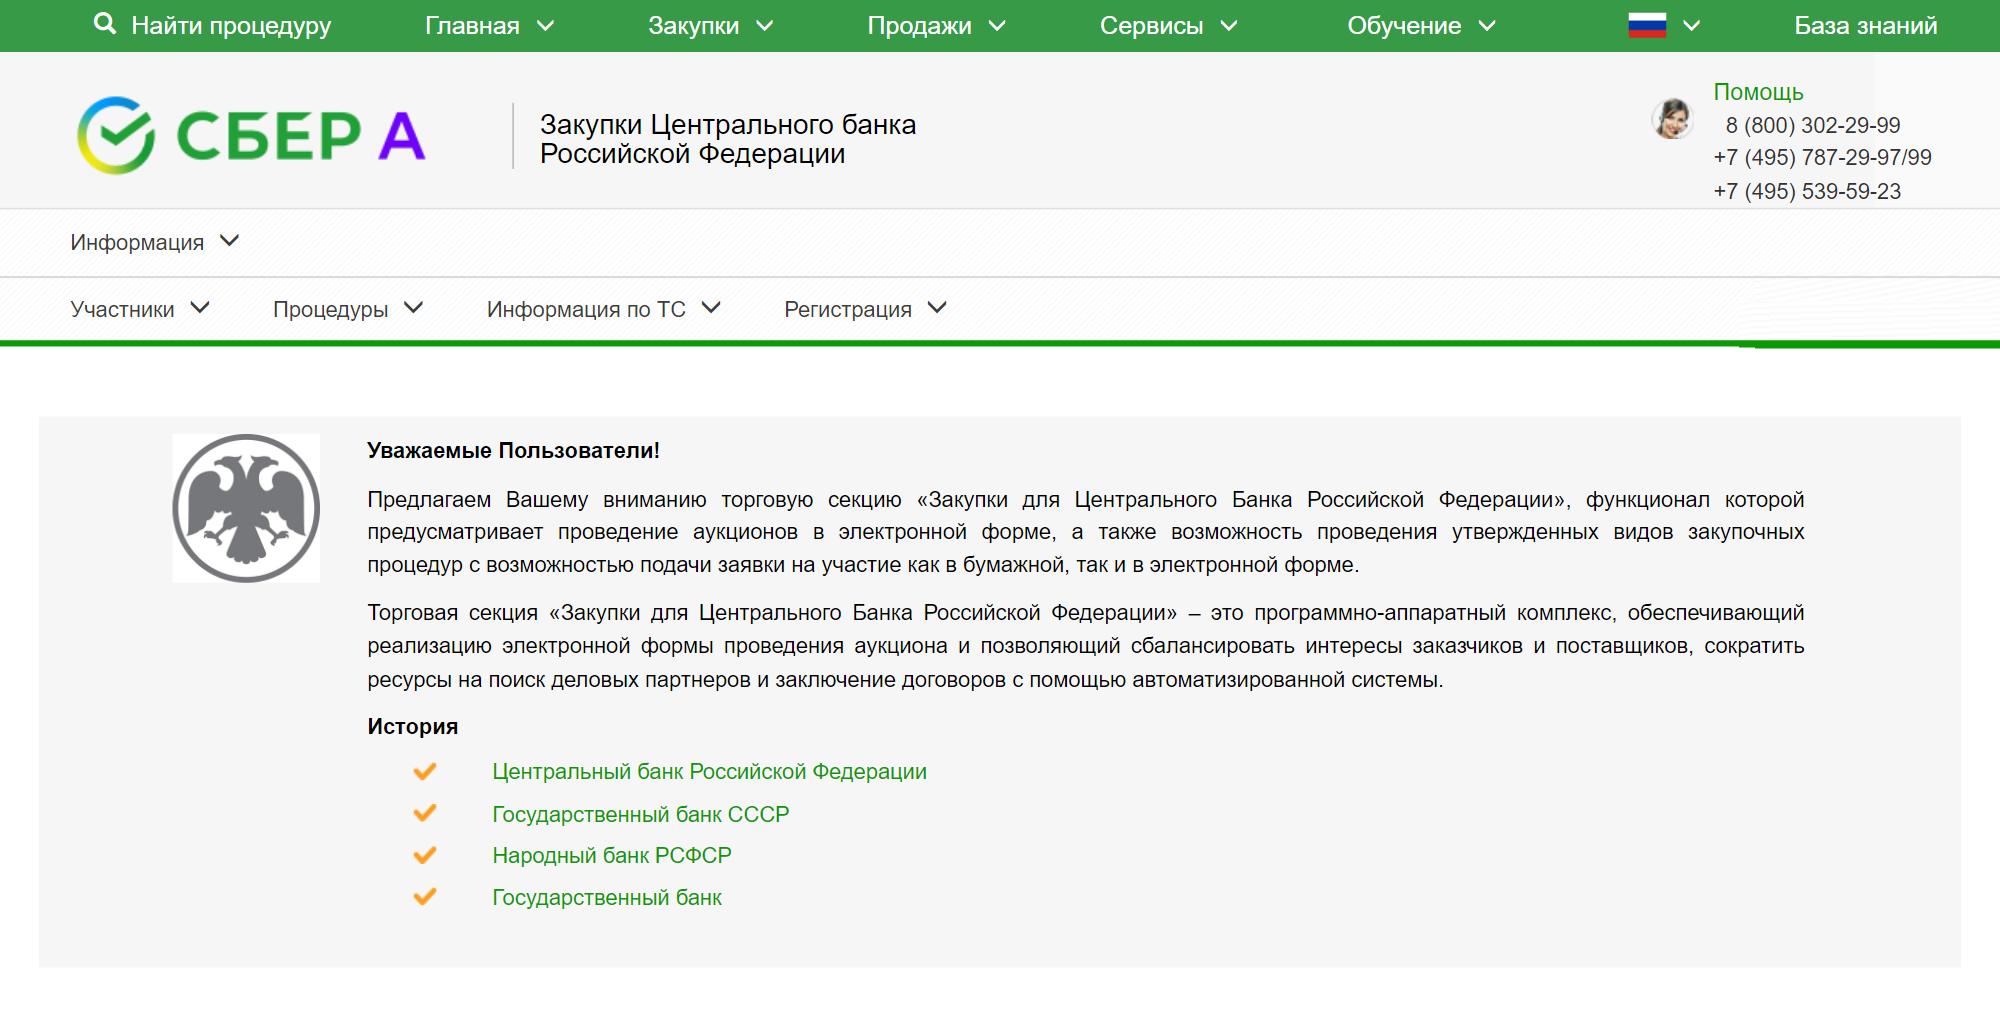
Task: Click checkmark beside Народный банк РСФСР
Action: pyautogui.click(x=425, y=855)
